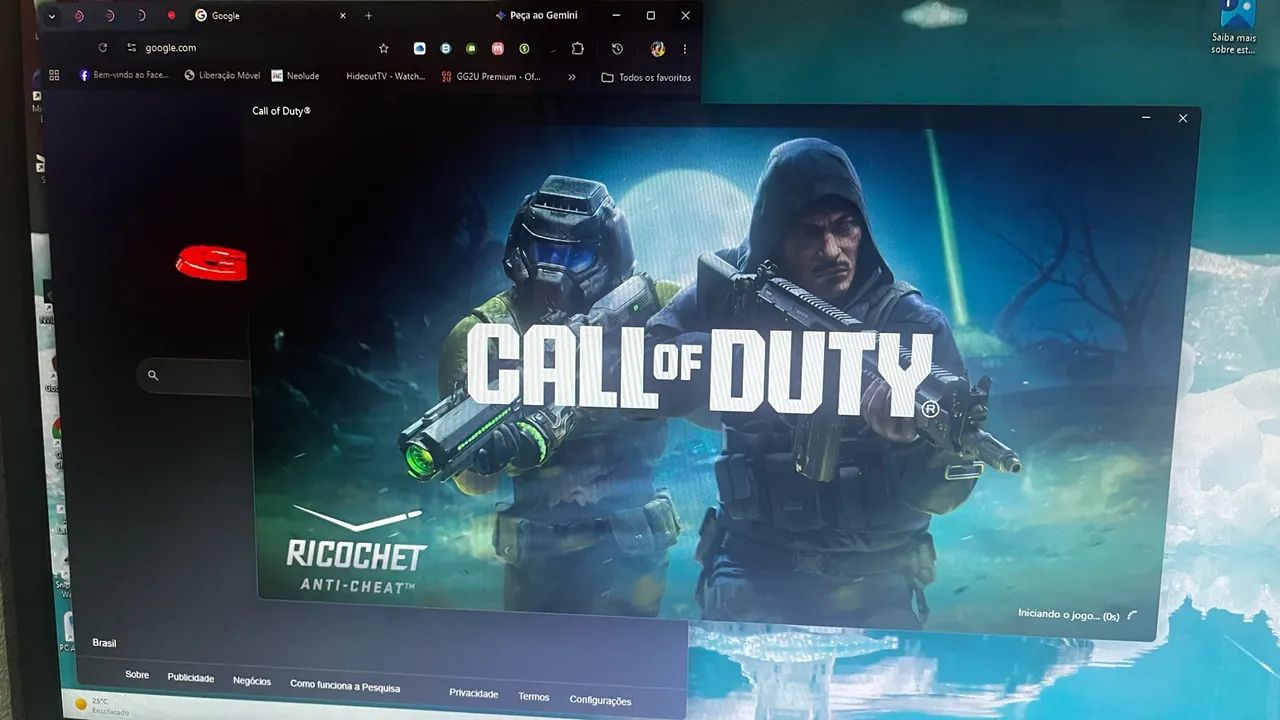Viewport: 1280px width, 720px height.
Task: Switch to the first pinned tab
Action: 79,16
